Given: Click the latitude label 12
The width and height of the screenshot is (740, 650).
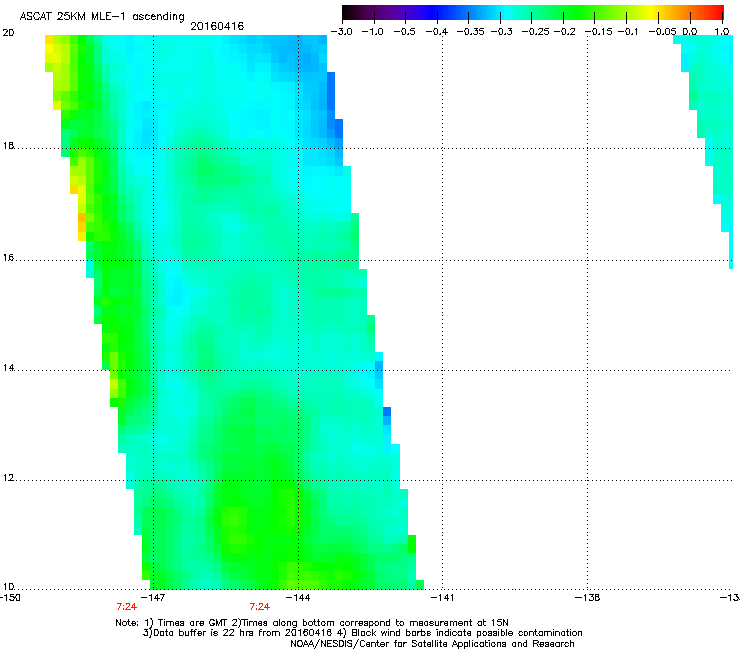Looking at the screenshot, I should (x=8, y=478).
